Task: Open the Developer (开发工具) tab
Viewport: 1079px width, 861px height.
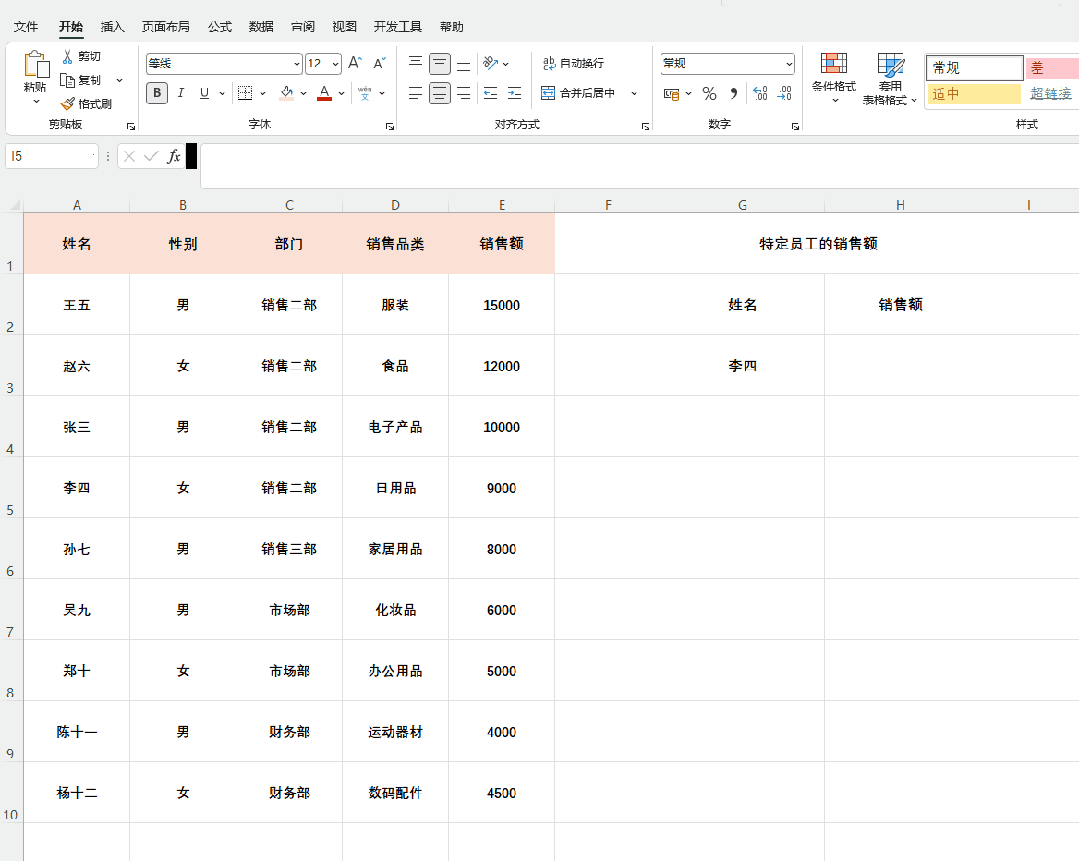Action: (398, 27)
